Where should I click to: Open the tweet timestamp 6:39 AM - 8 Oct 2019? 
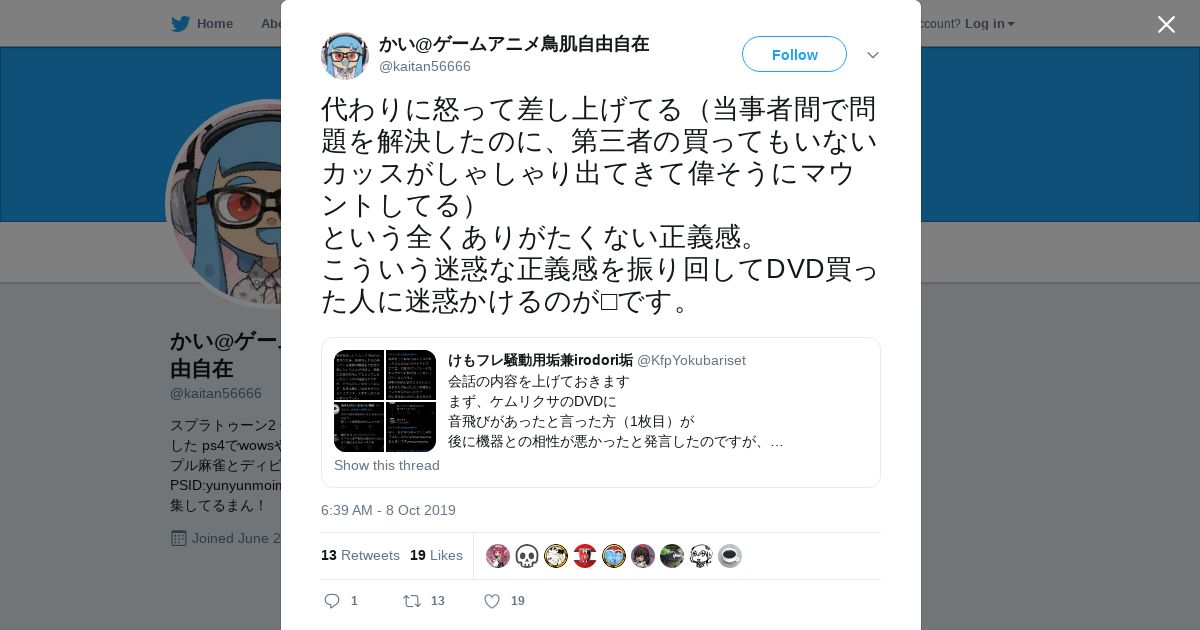coord(388,510)
